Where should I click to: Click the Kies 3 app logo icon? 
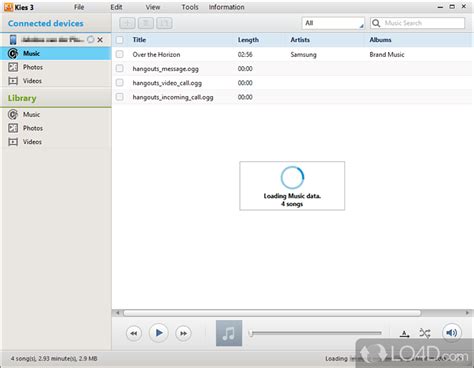pyautogui.click(x=8, y=7)
